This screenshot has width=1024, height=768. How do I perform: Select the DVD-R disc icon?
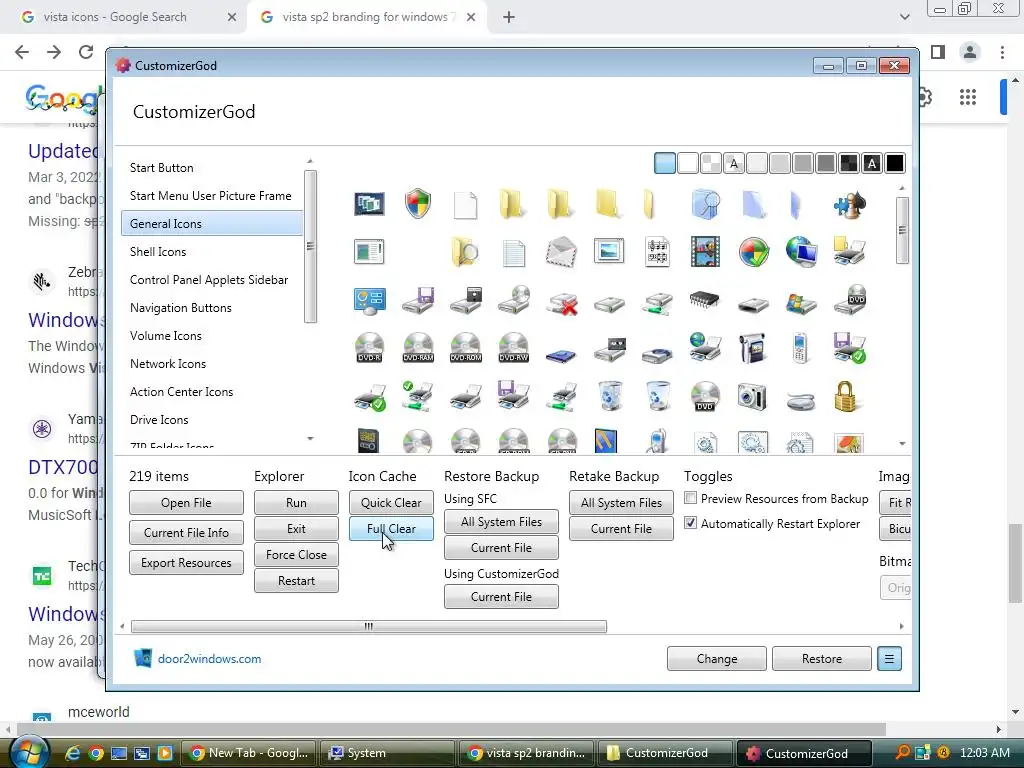click(369, 347)
